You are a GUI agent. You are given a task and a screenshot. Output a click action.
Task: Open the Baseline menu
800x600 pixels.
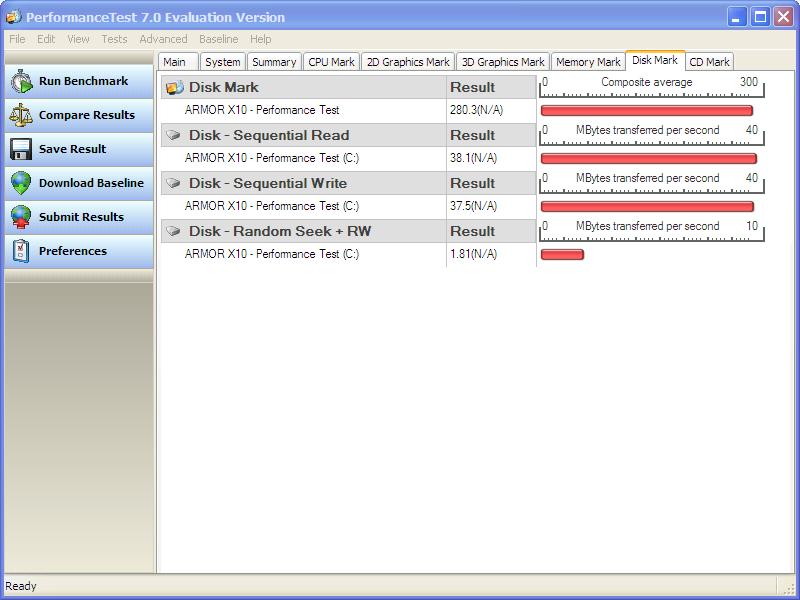[x=218, y=39]
